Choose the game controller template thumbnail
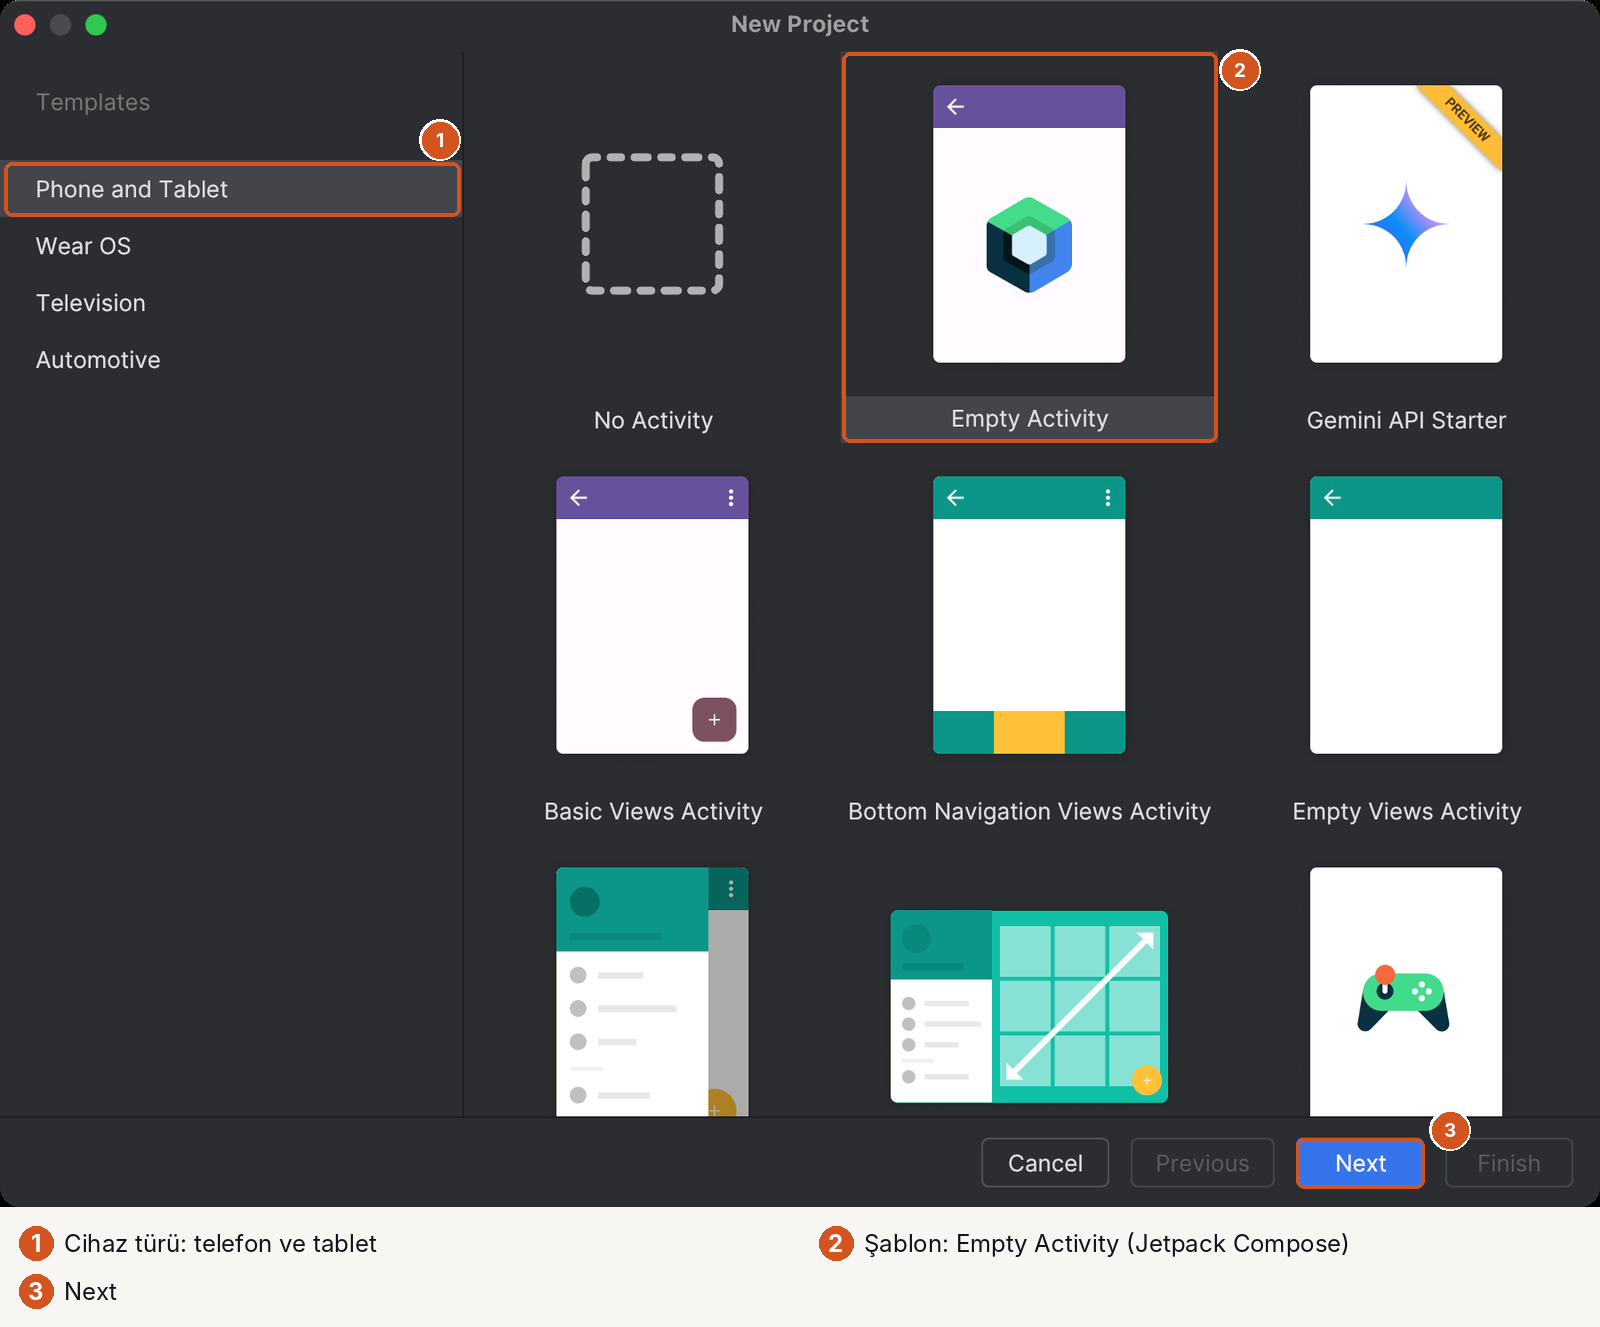The image size is (1600, 1327). click(x=1406, y=992)
